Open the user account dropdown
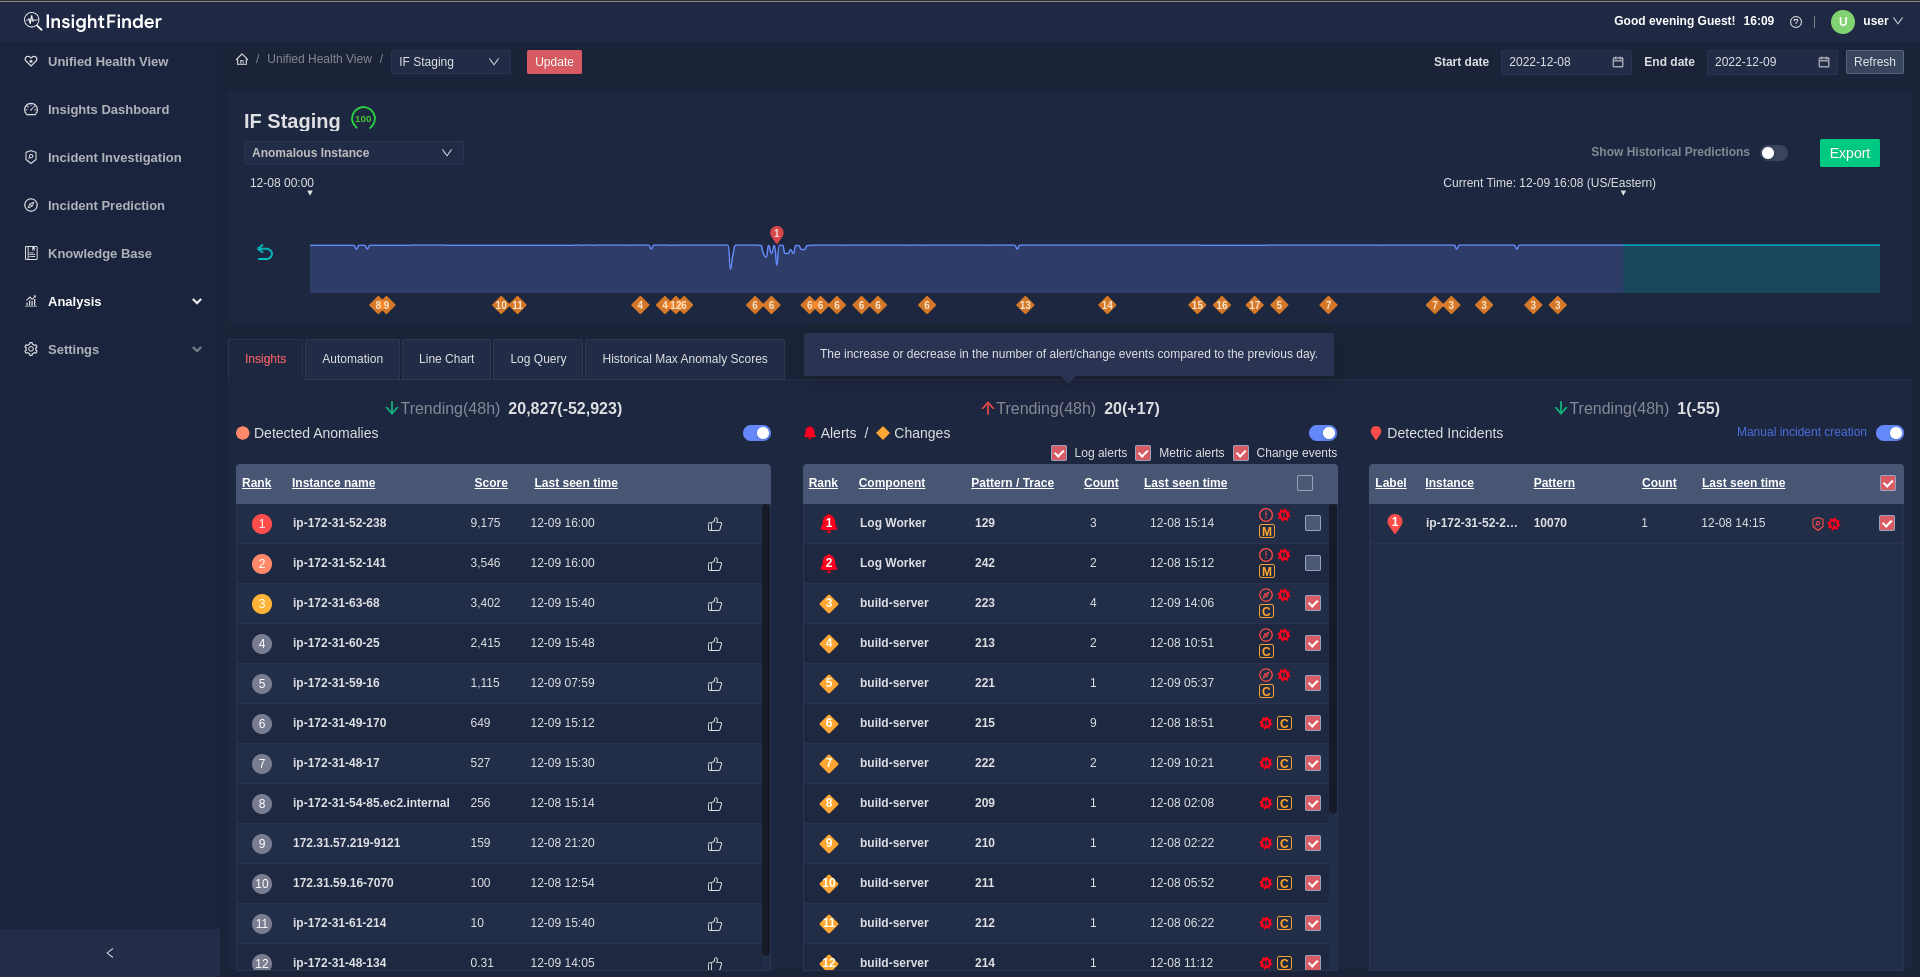 coord(1882,21)
